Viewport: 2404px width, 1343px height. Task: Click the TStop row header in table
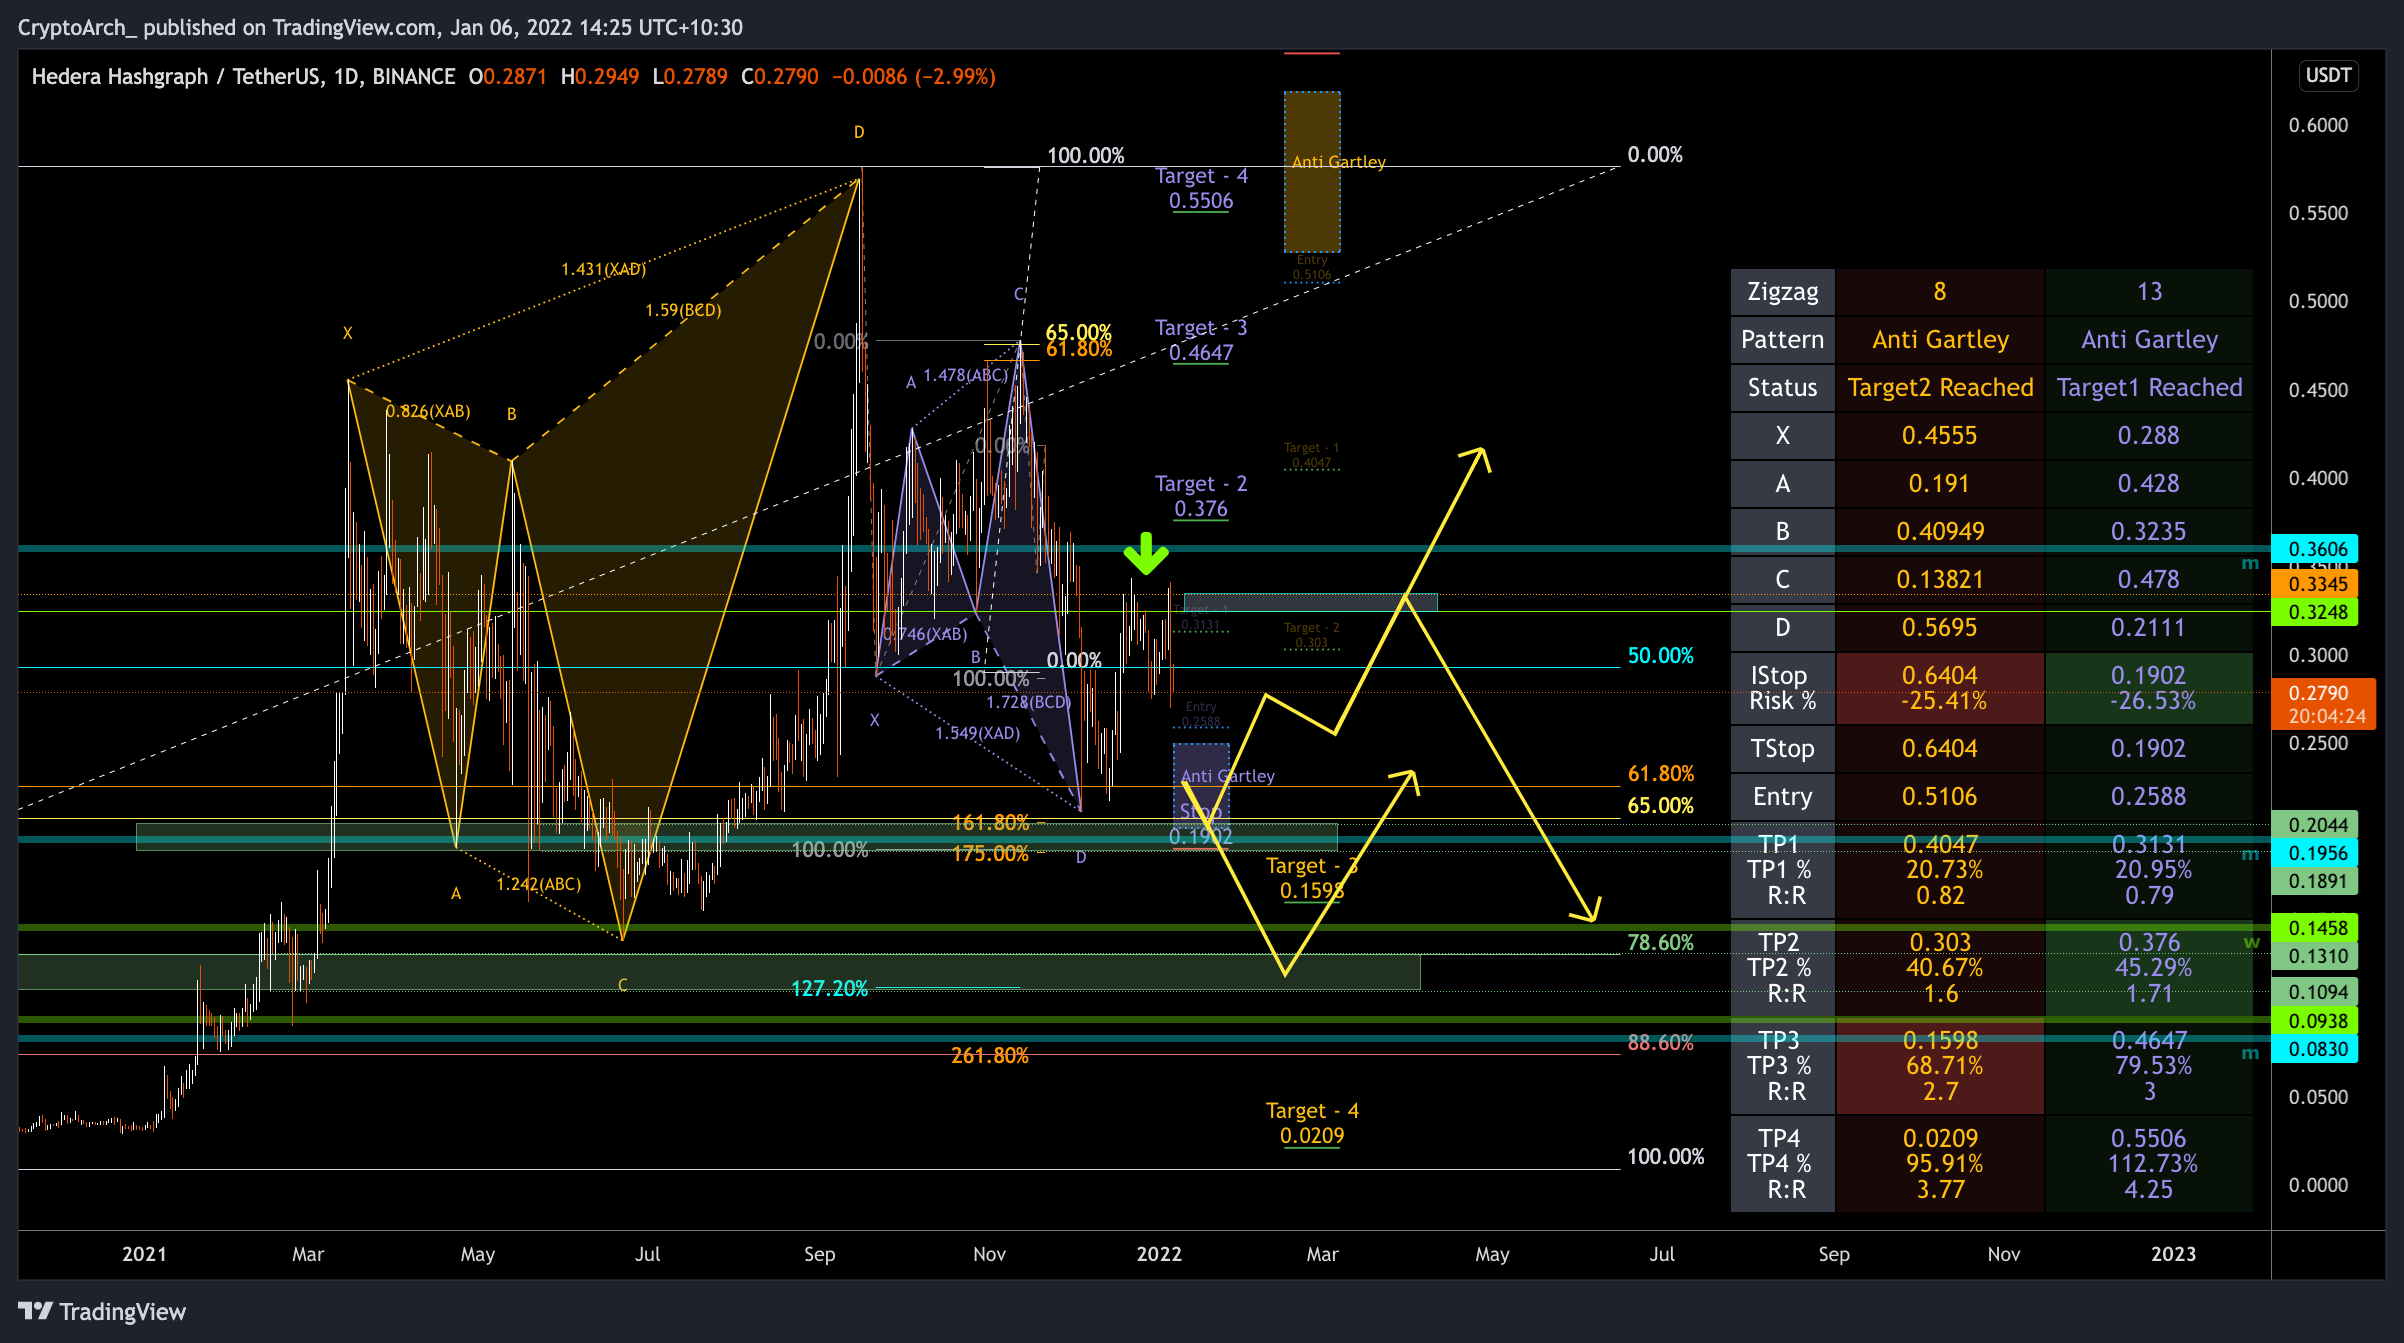(1782, 748)
